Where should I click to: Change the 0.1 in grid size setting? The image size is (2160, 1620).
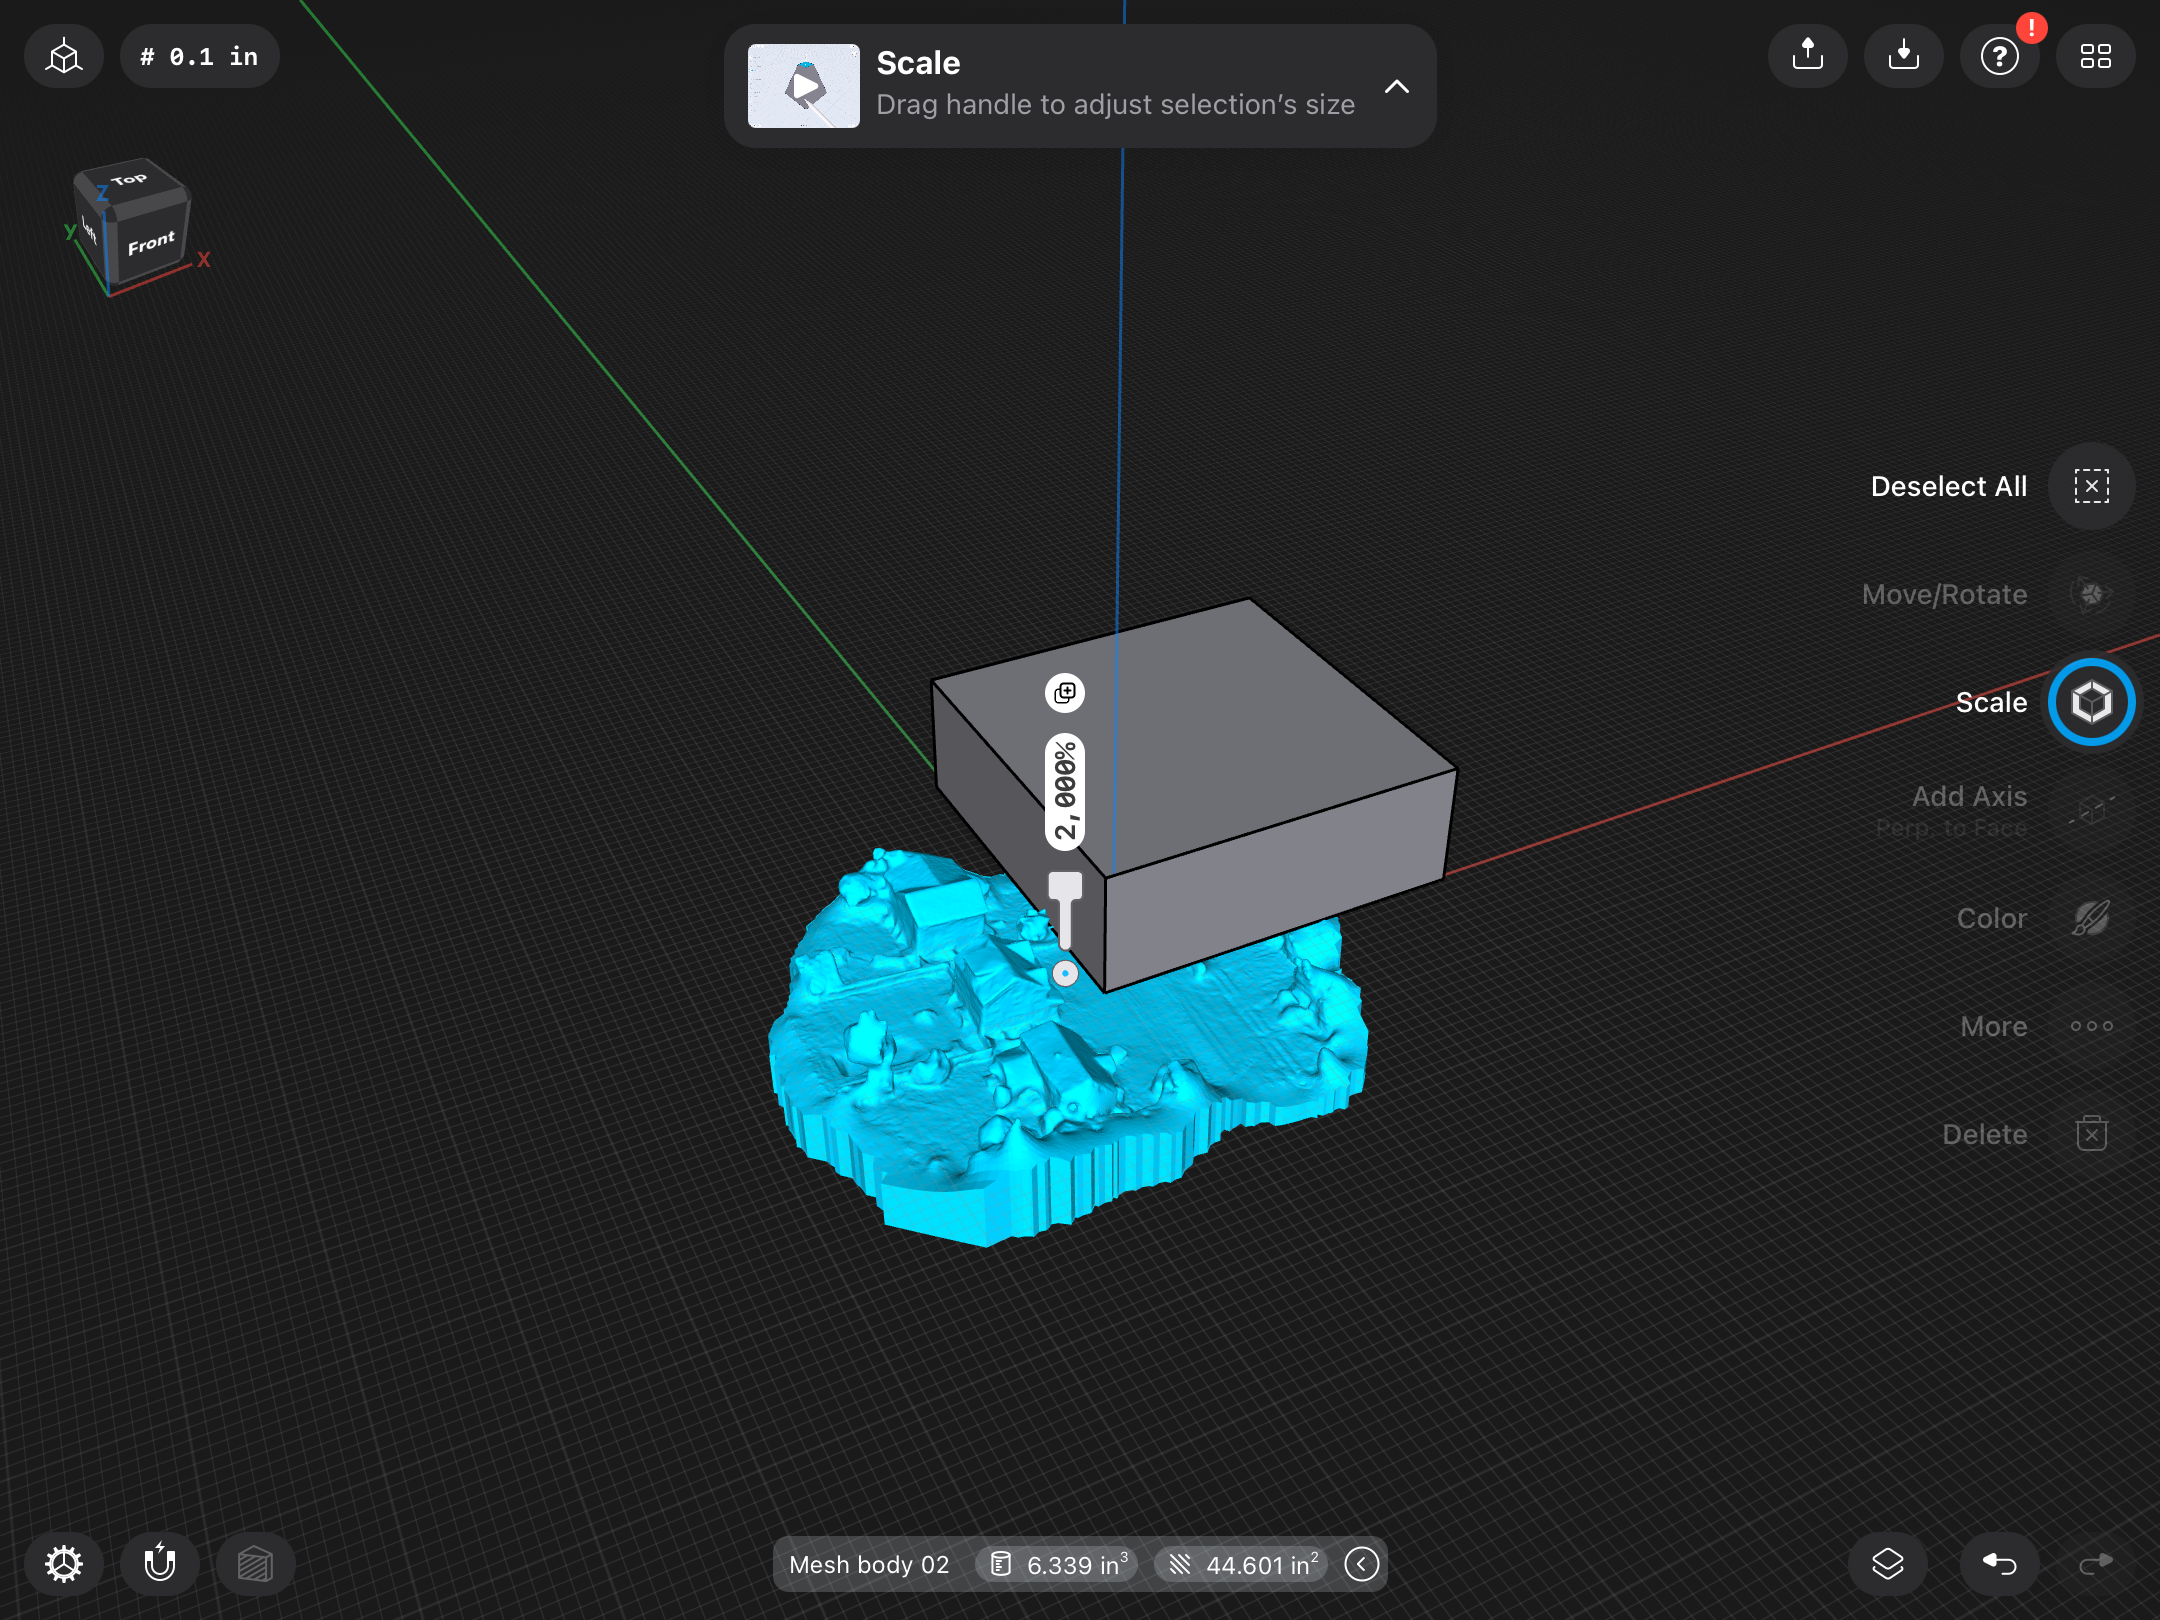199,57
